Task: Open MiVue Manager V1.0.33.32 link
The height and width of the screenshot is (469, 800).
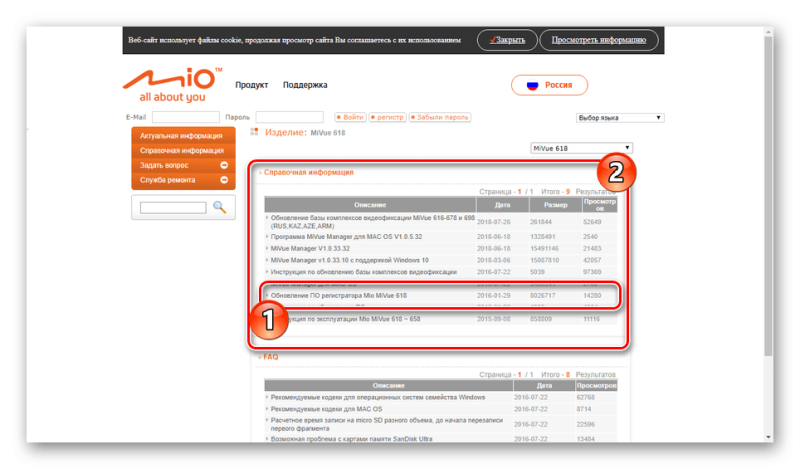Action: (310, 249)
